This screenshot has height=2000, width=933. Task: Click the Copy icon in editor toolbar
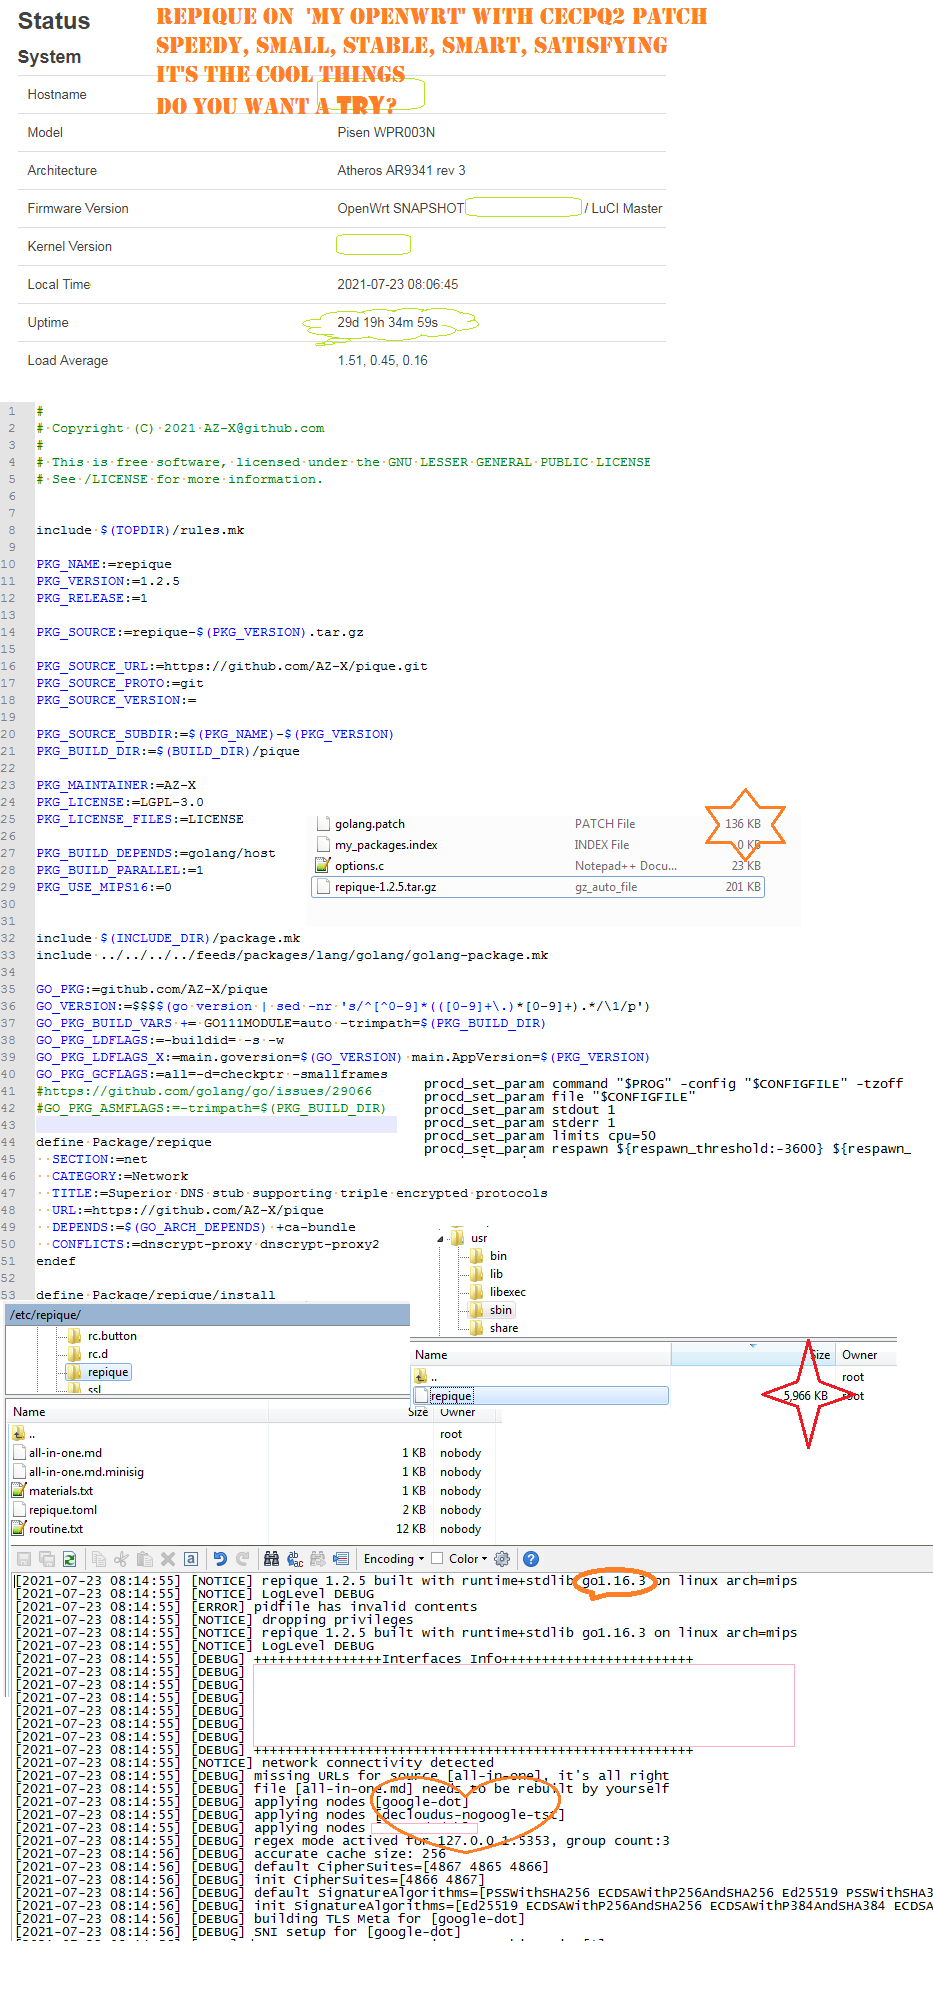coord(98,1558)
